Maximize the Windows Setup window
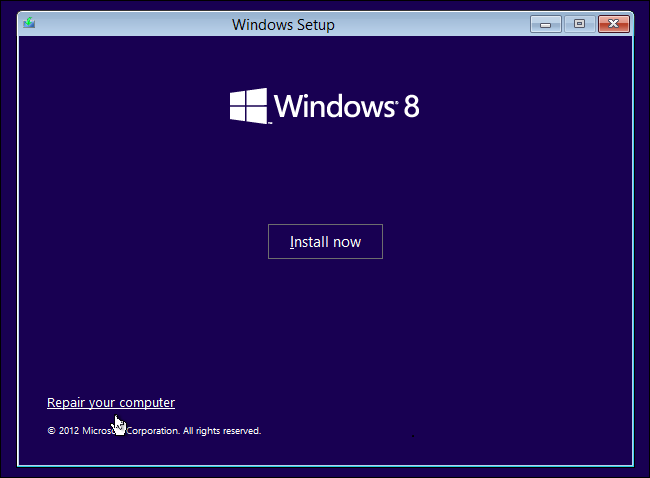650x478 pixels. click(580, 24)
